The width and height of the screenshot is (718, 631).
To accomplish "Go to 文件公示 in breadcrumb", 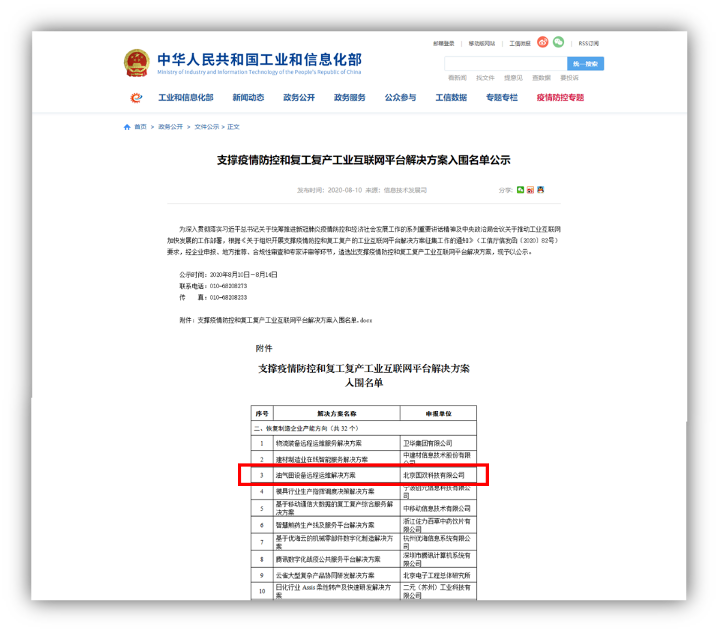I will coord(207,127).
